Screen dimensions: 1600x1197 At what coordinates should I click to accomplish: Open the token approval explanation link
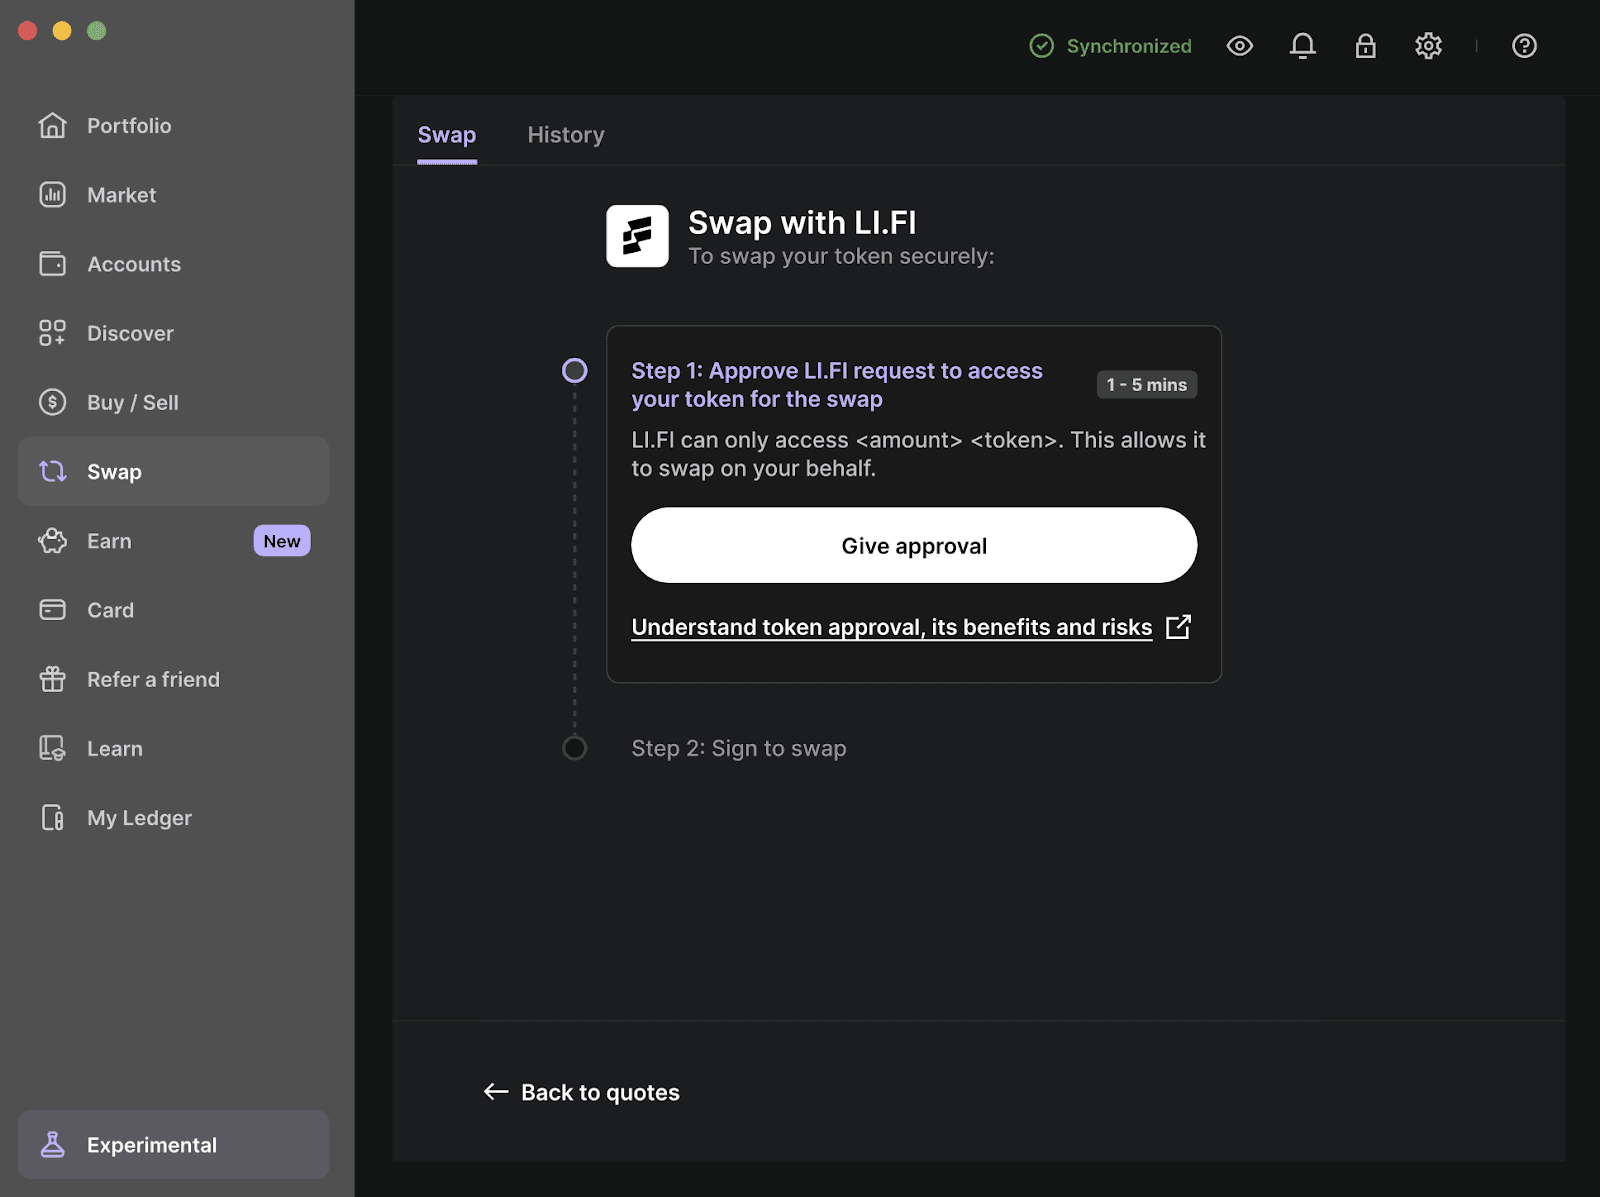891,627
